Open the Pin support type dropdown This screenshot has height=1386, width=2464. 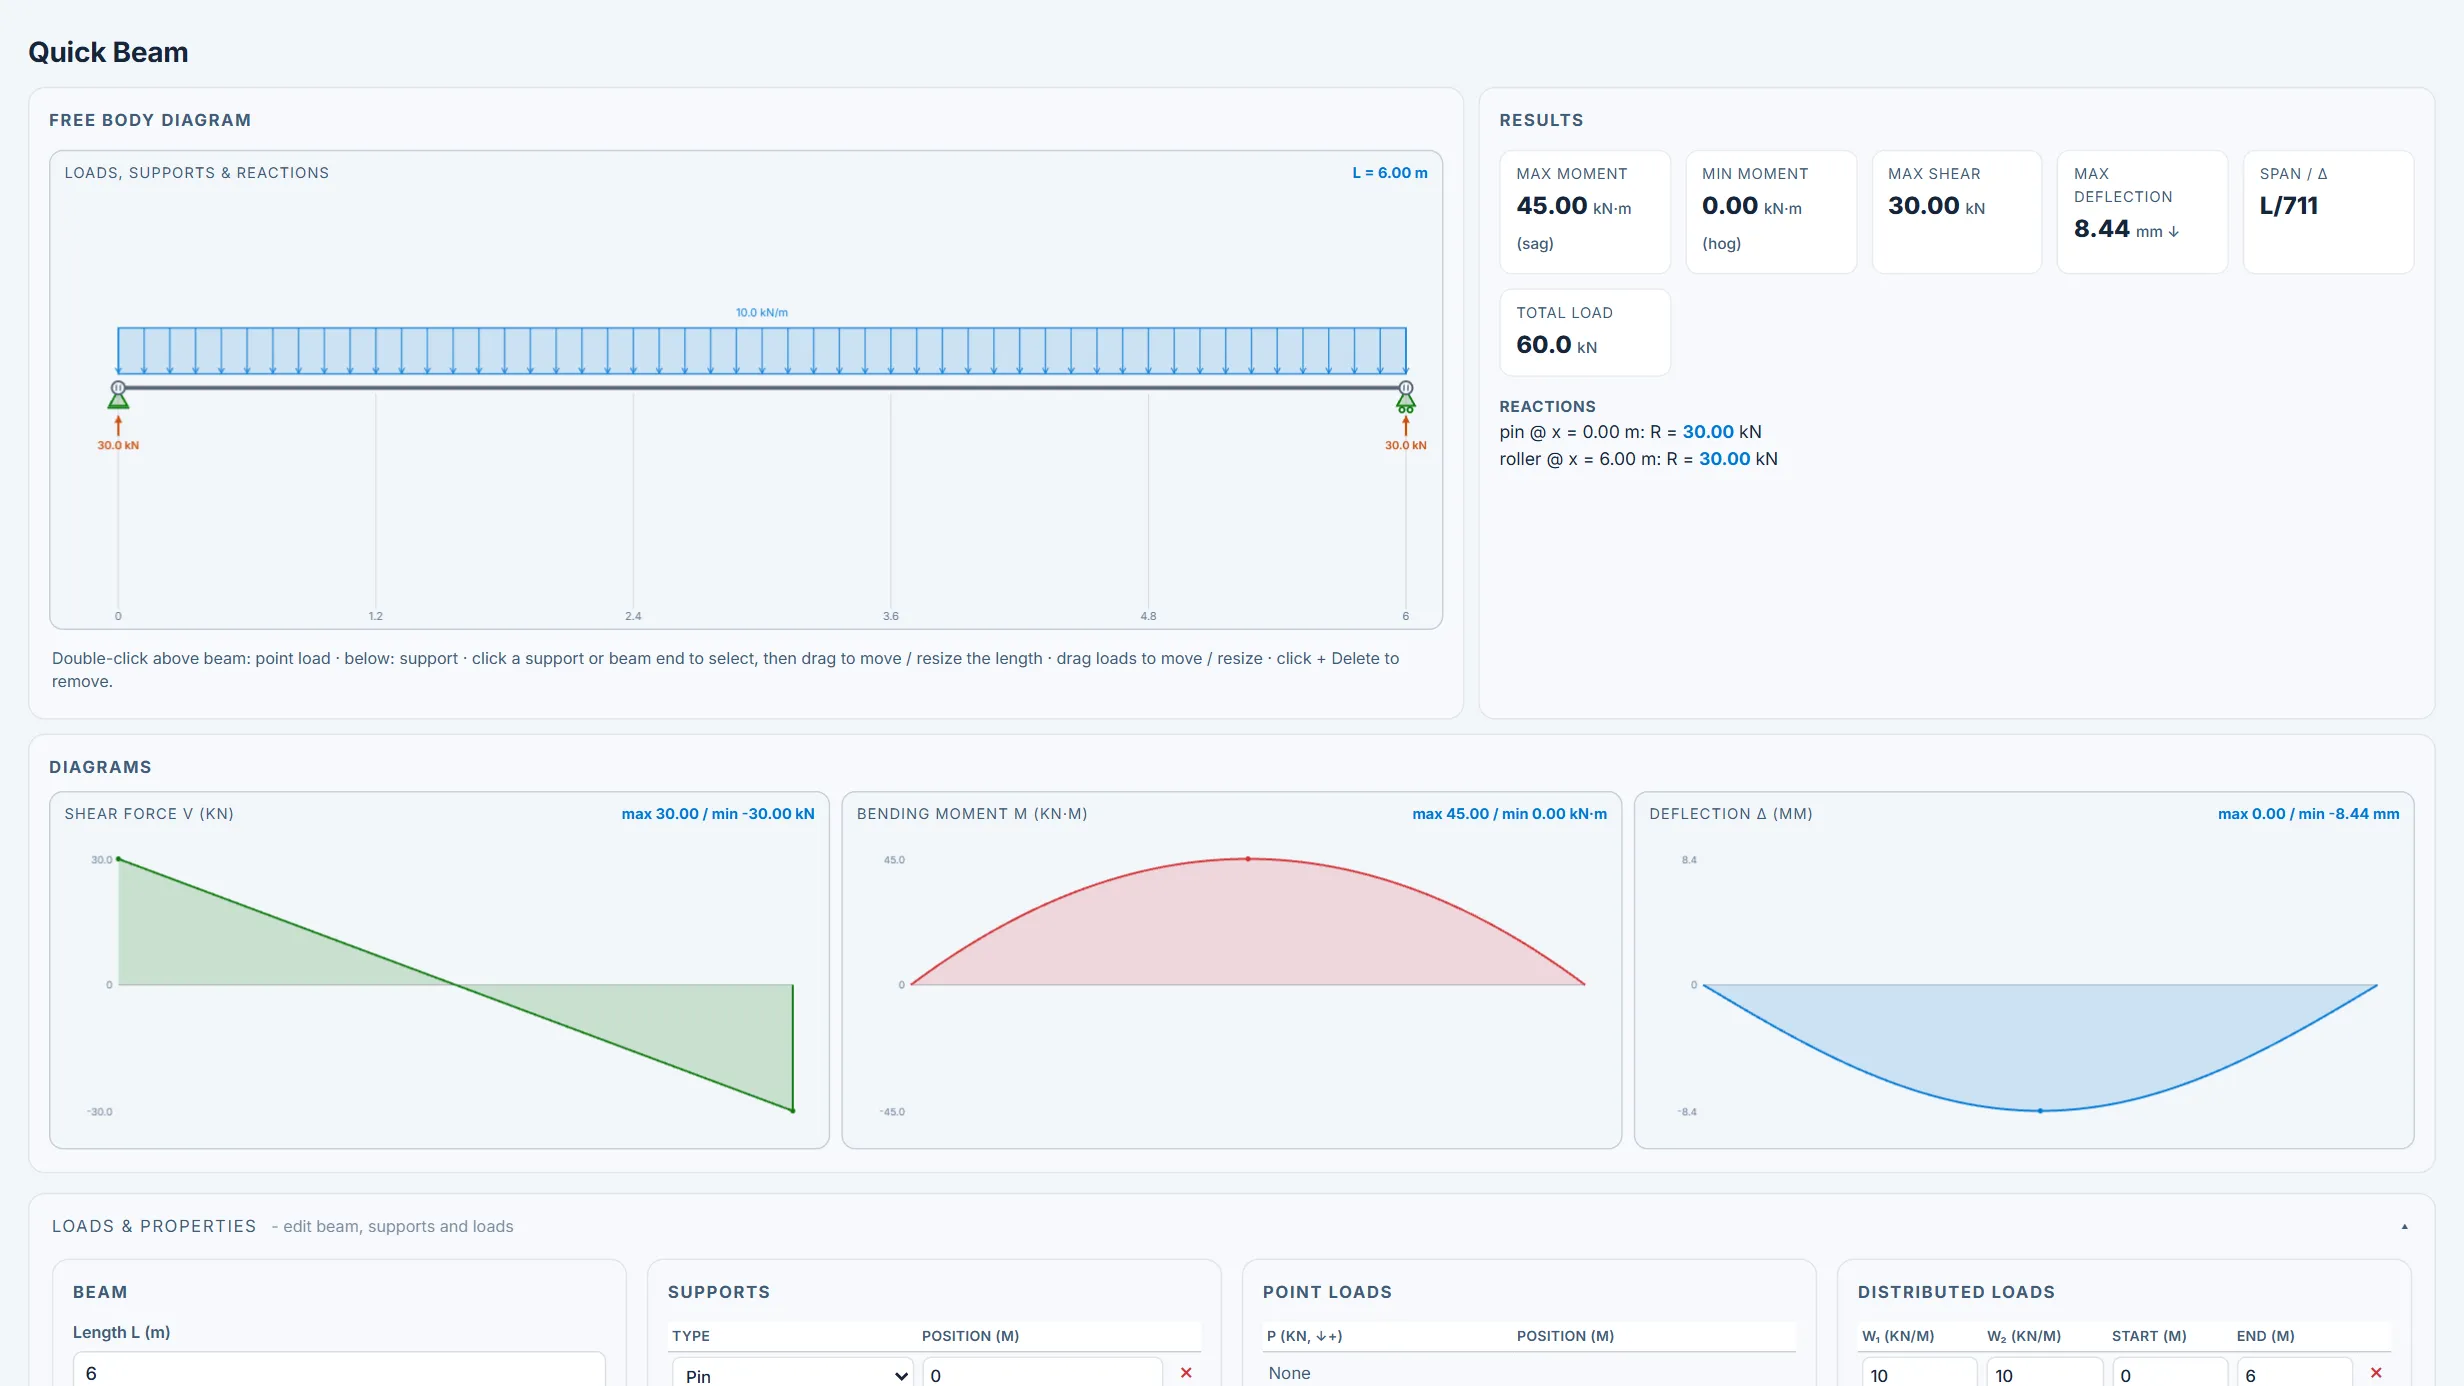click(793, 1374)
